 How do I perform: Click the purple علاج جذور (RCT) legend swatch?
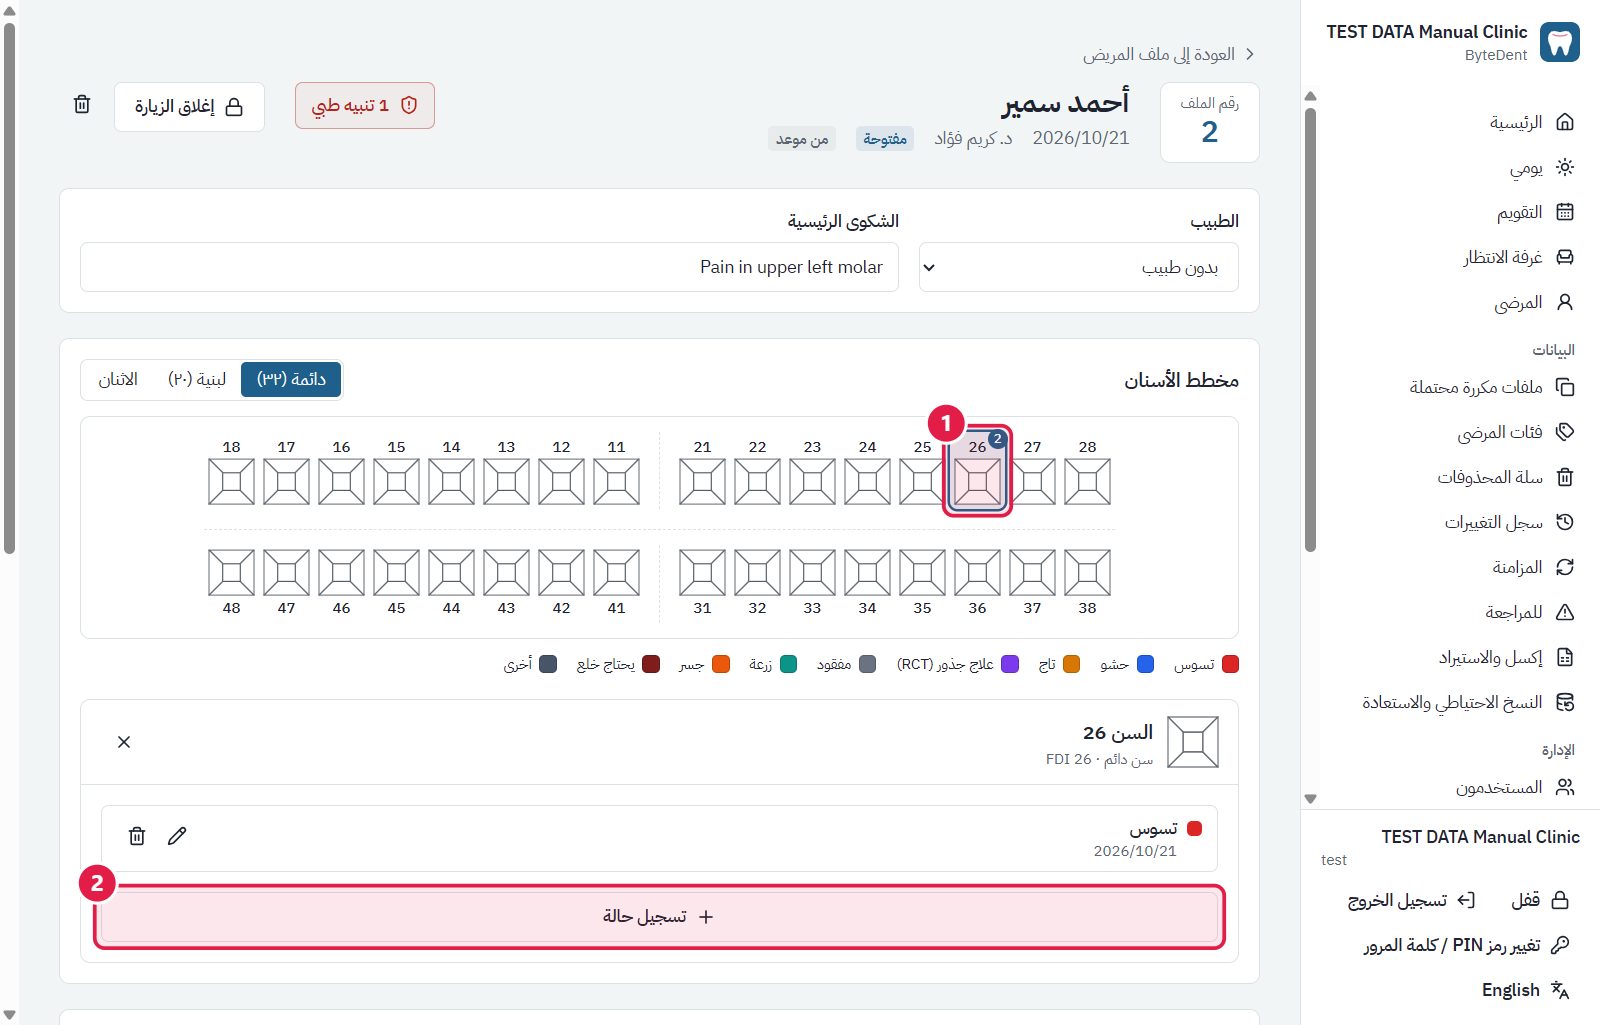tap(1010, 664)
